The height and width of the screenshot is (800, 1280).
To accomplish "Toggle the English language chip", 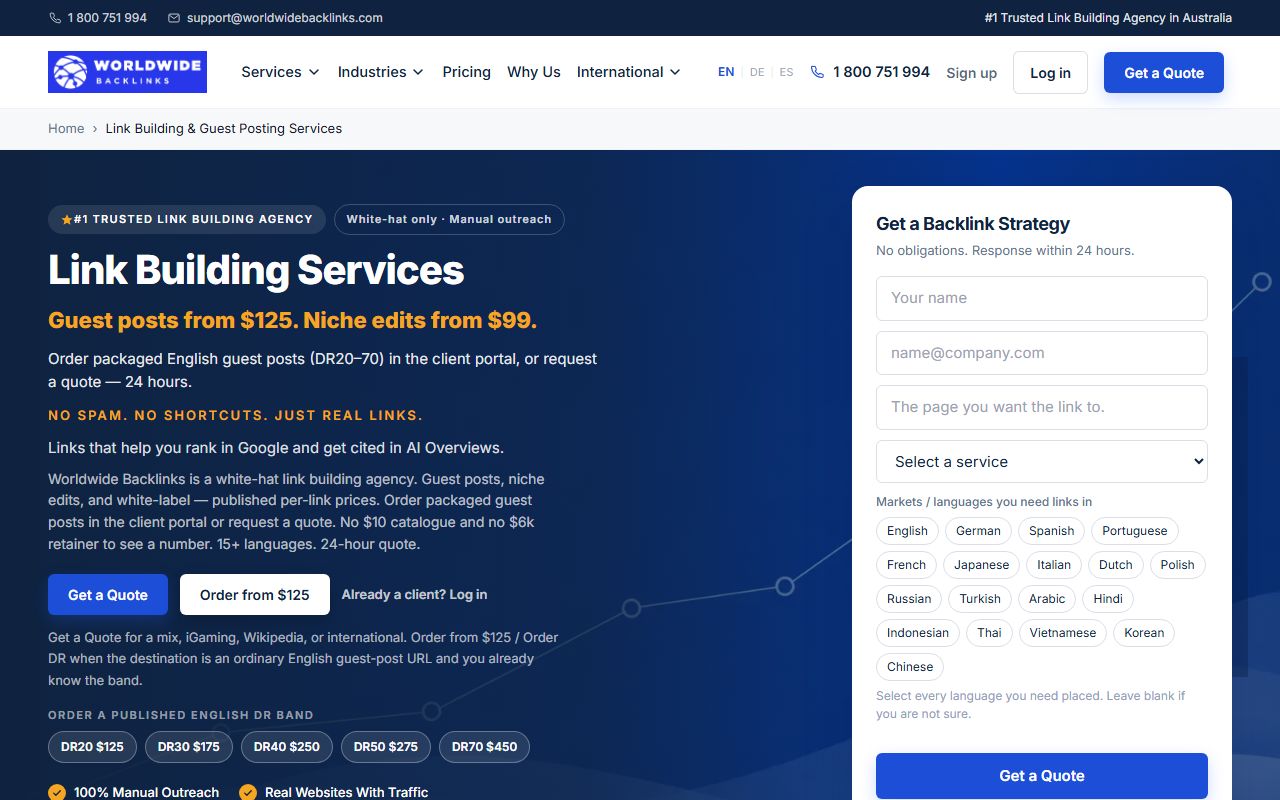I will 907,531.
